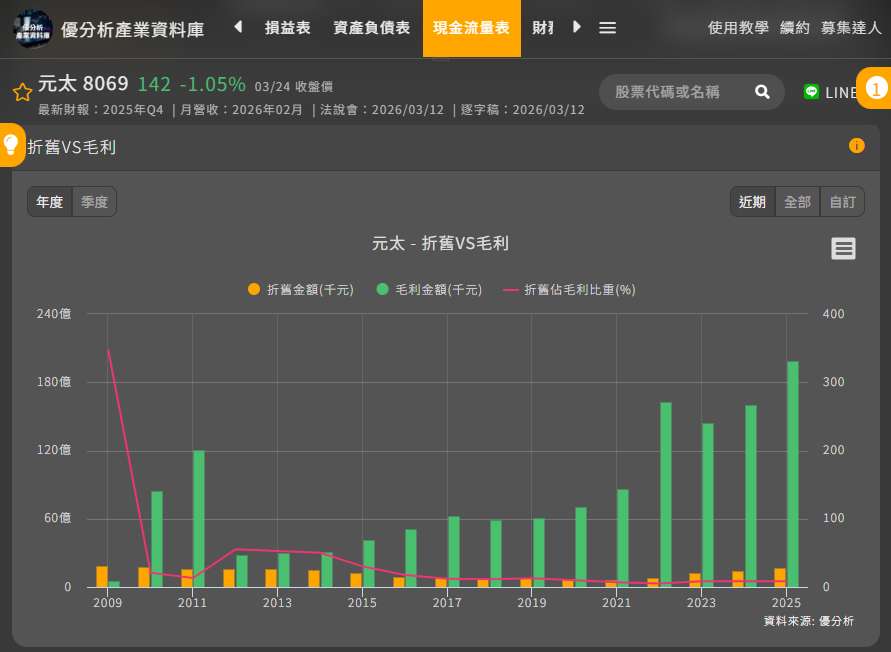Open the 使用教學 link
The image size is (891, 652).
pos(738,28)
